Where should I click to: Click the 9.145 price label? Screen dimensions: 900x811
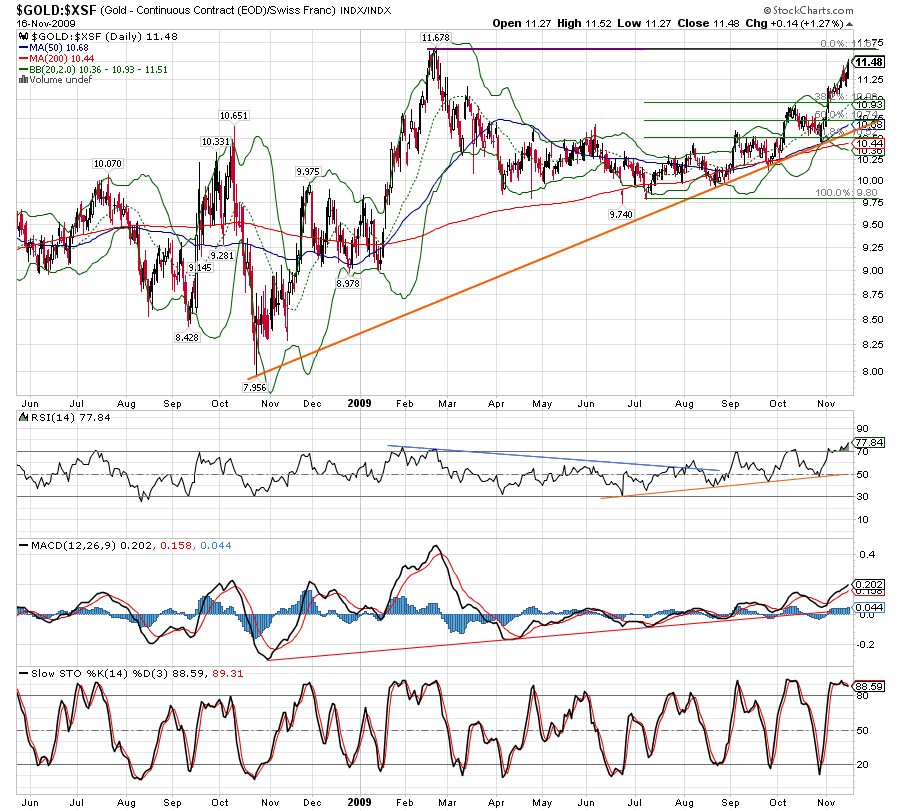click(200, 267)
